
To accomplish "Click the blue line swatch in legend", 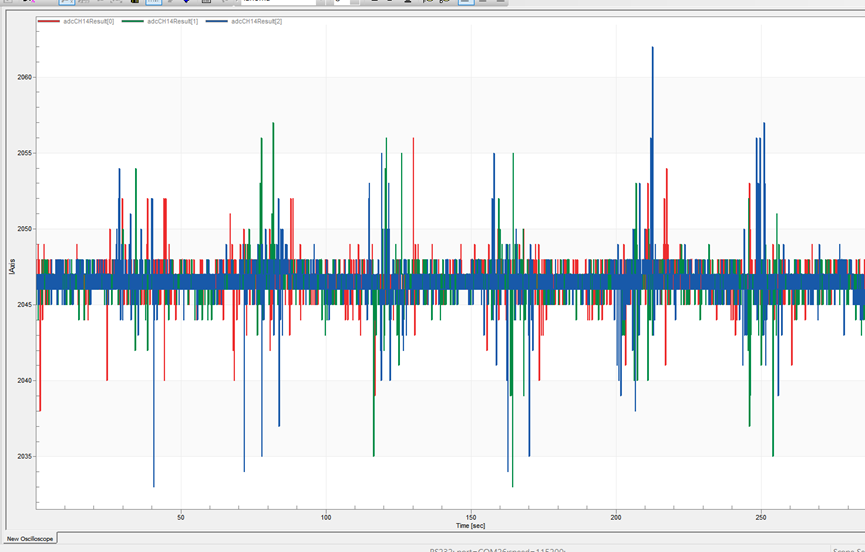I will click(217, 22).
